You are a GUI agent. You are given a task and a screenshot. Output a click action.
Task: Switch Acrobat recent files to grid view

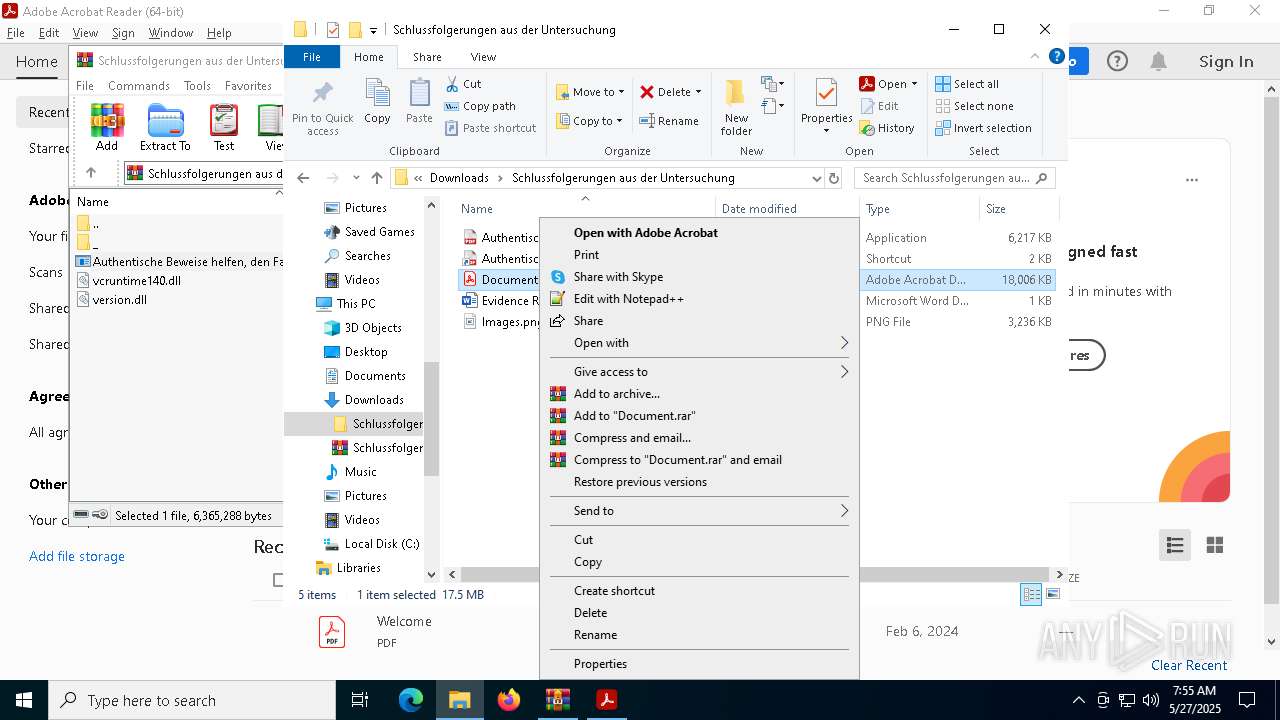[x=1215, y=545]
